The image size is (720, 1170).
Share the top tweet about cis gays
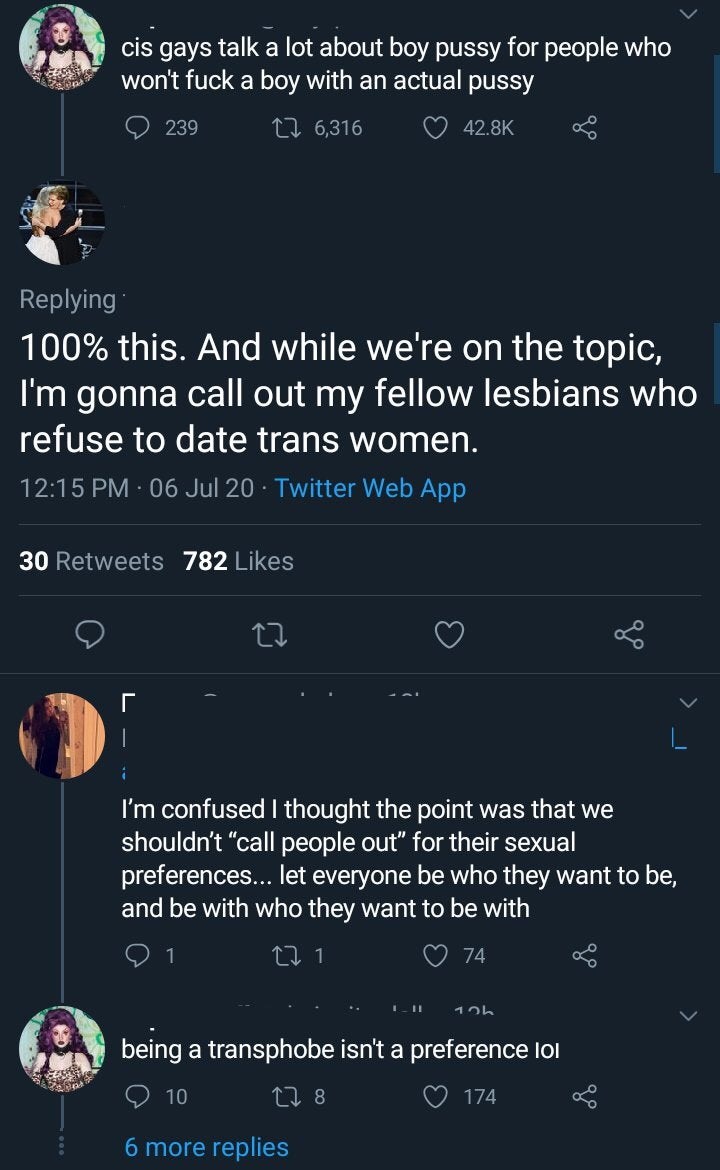584,128
